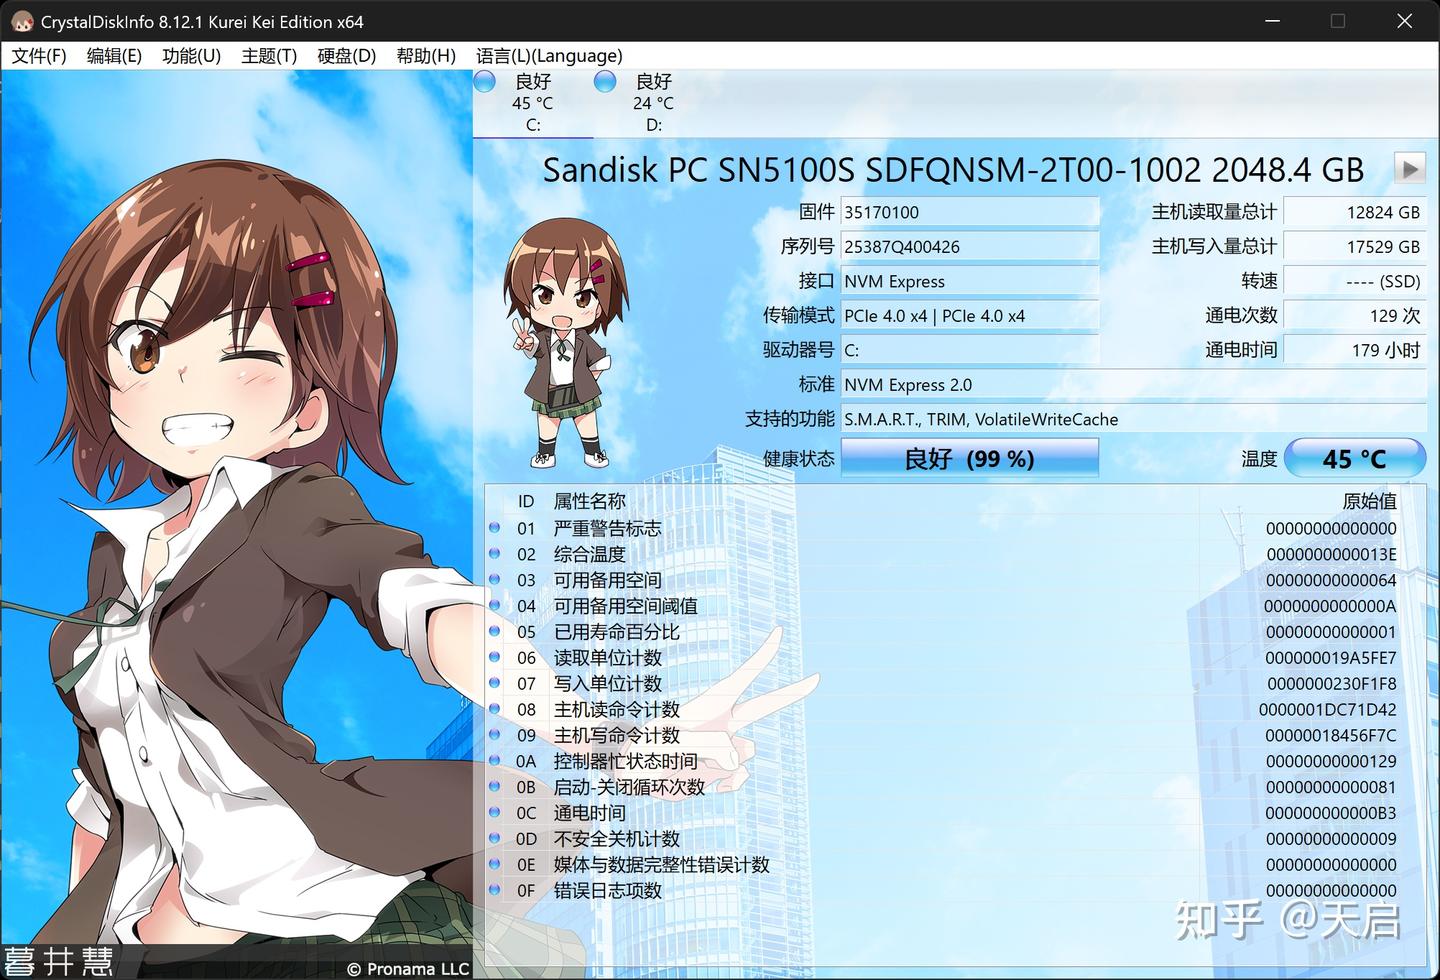Click the 良好 (99 %) health status button
The width and height of the screenshot is (1440, 980).
(x=969, y=458)
